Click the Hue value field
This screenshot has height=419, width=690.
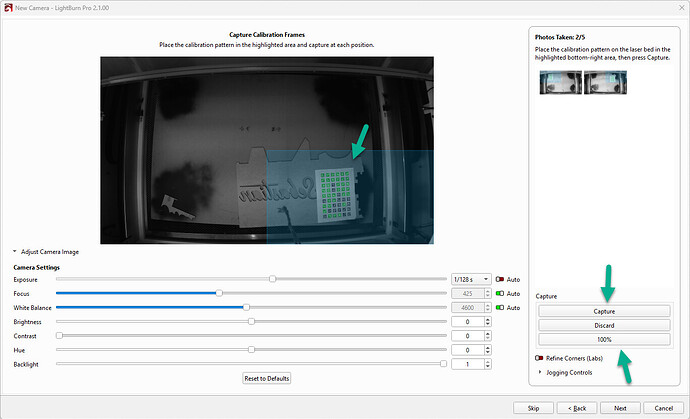(x=467, y=350)
